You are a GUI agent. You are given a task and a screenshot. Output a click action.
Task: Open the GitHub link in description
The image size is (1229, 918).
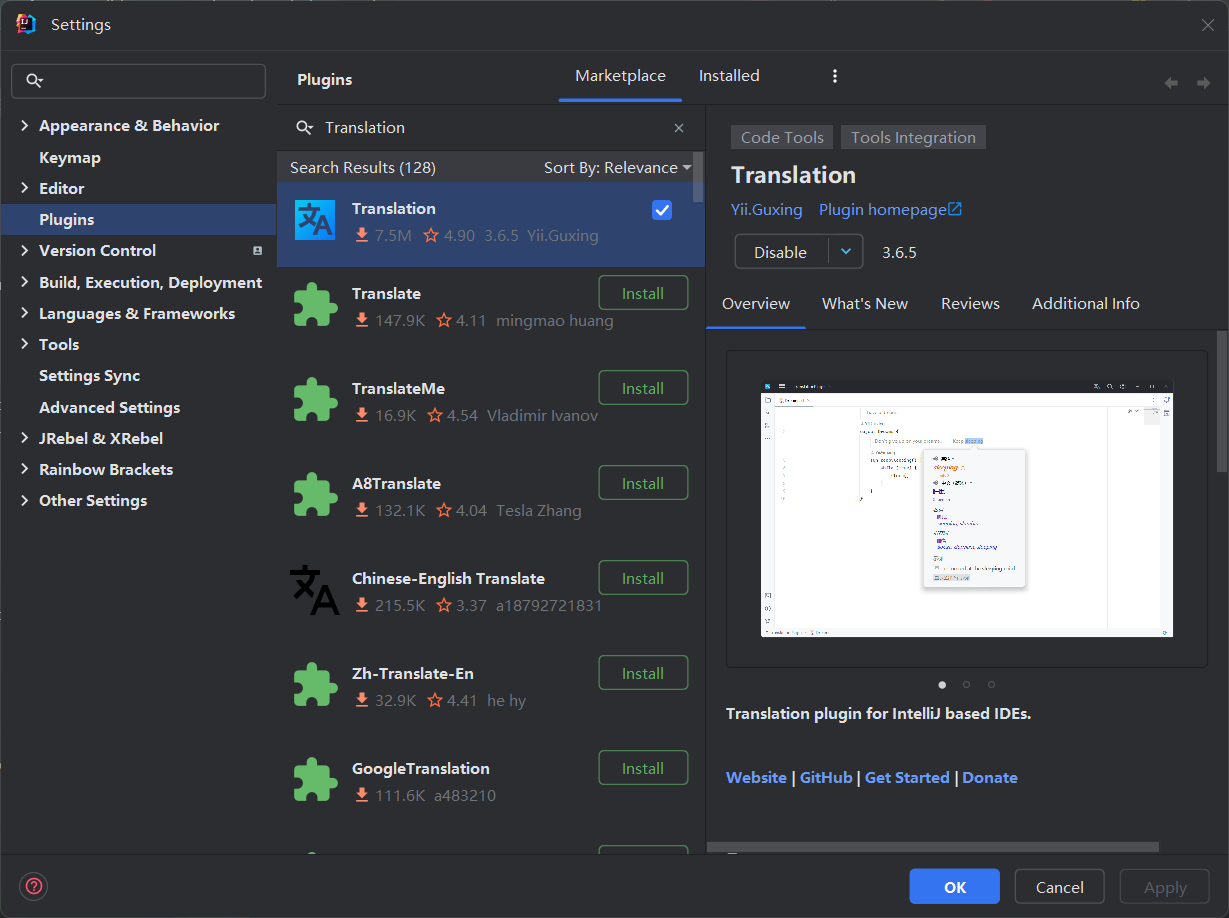tap(826, 778)
